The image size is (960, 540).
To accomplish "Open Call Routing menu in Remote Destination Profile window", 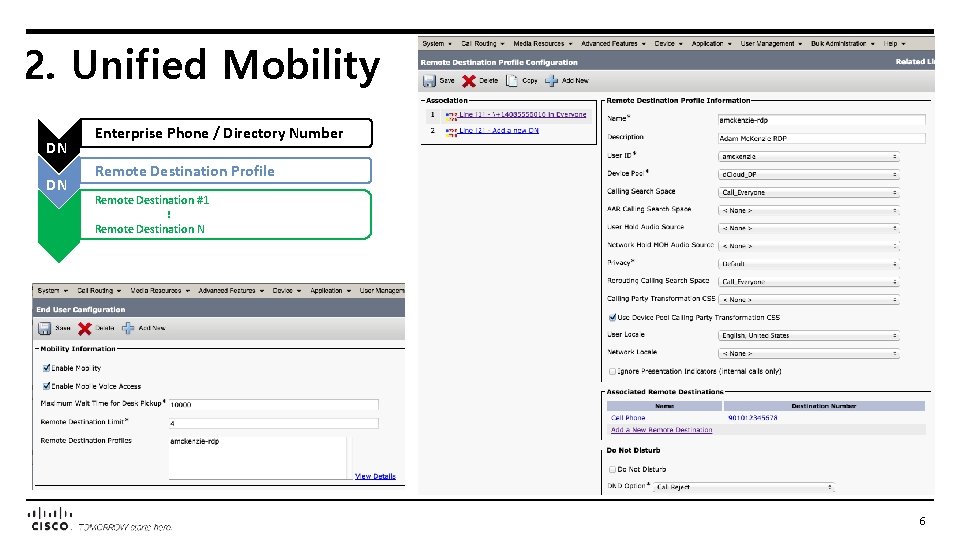I will coord(482,44).
